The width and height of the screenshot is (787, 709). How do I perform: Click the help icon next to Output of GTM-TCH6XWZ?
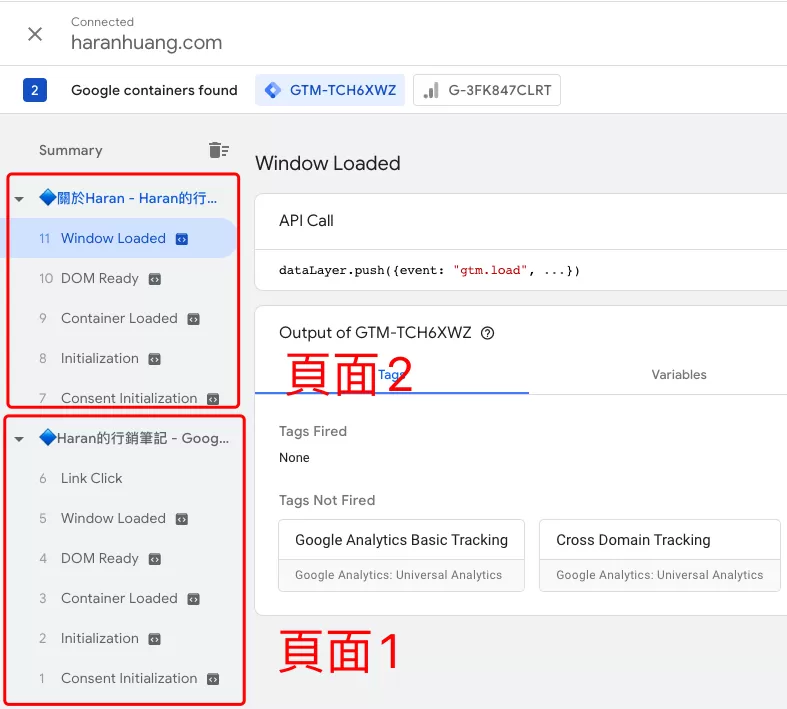[x=487, y=333]
